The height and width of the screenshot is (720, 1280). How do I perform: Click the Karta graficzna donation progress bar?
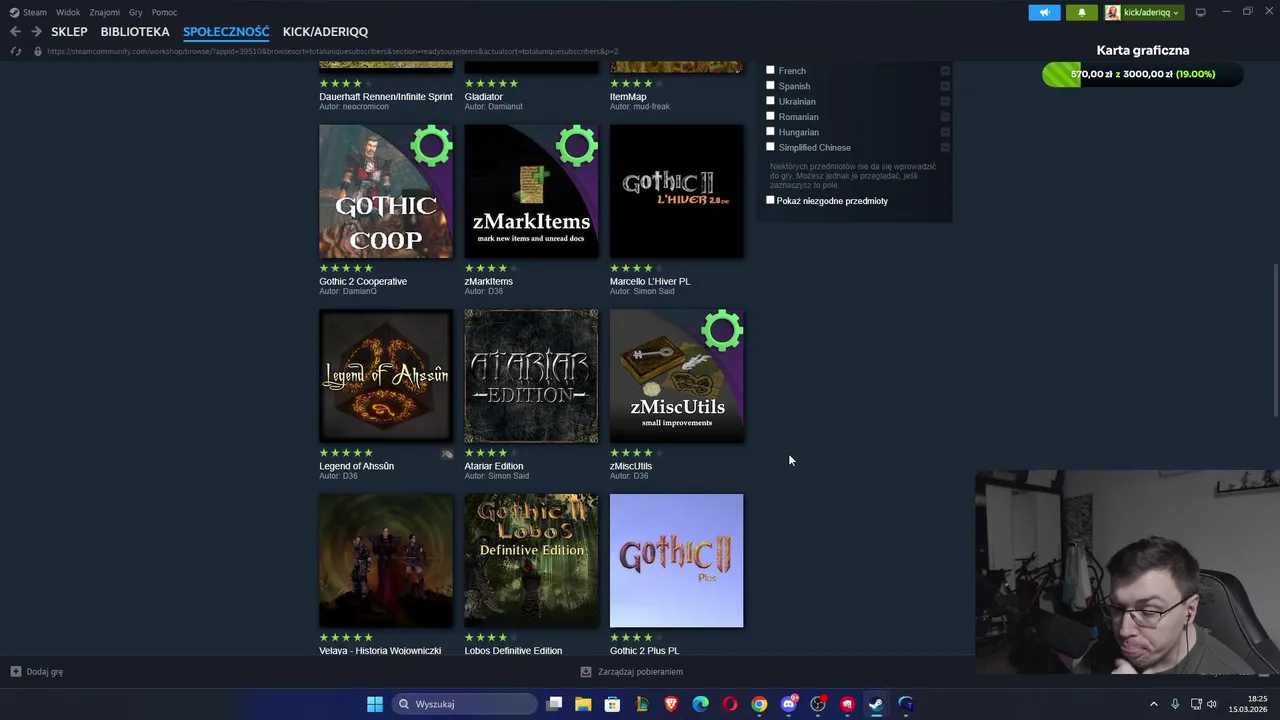[1142, 74]
